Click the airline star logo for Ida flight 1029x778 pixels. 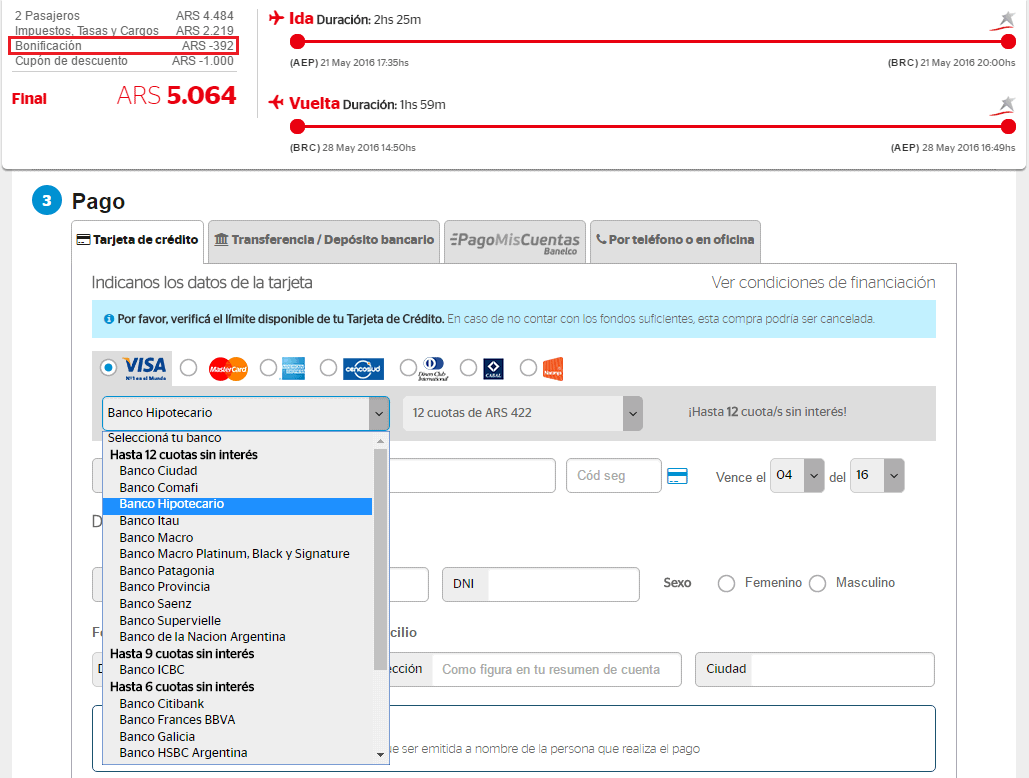(1003, 20)
